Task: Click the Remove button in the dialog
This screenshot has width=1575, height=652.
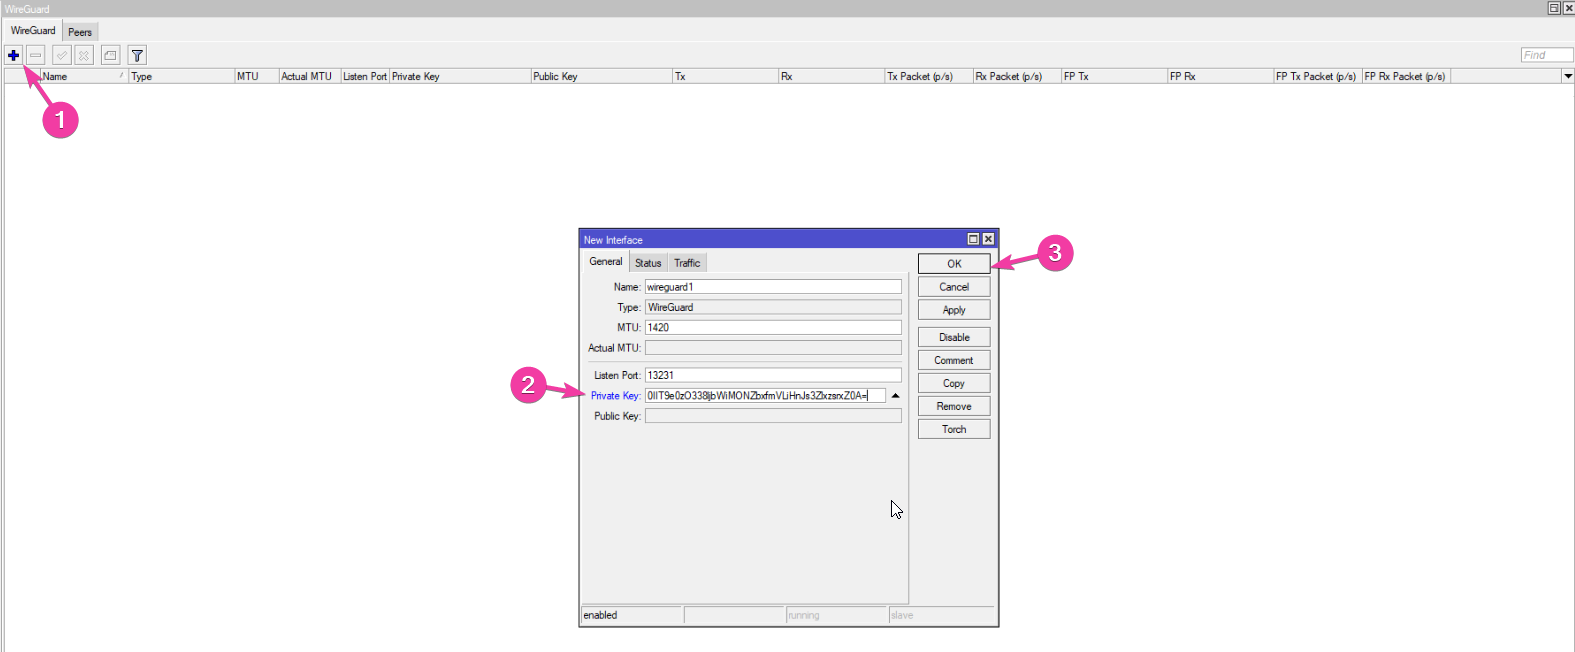Action: (954, 406)
